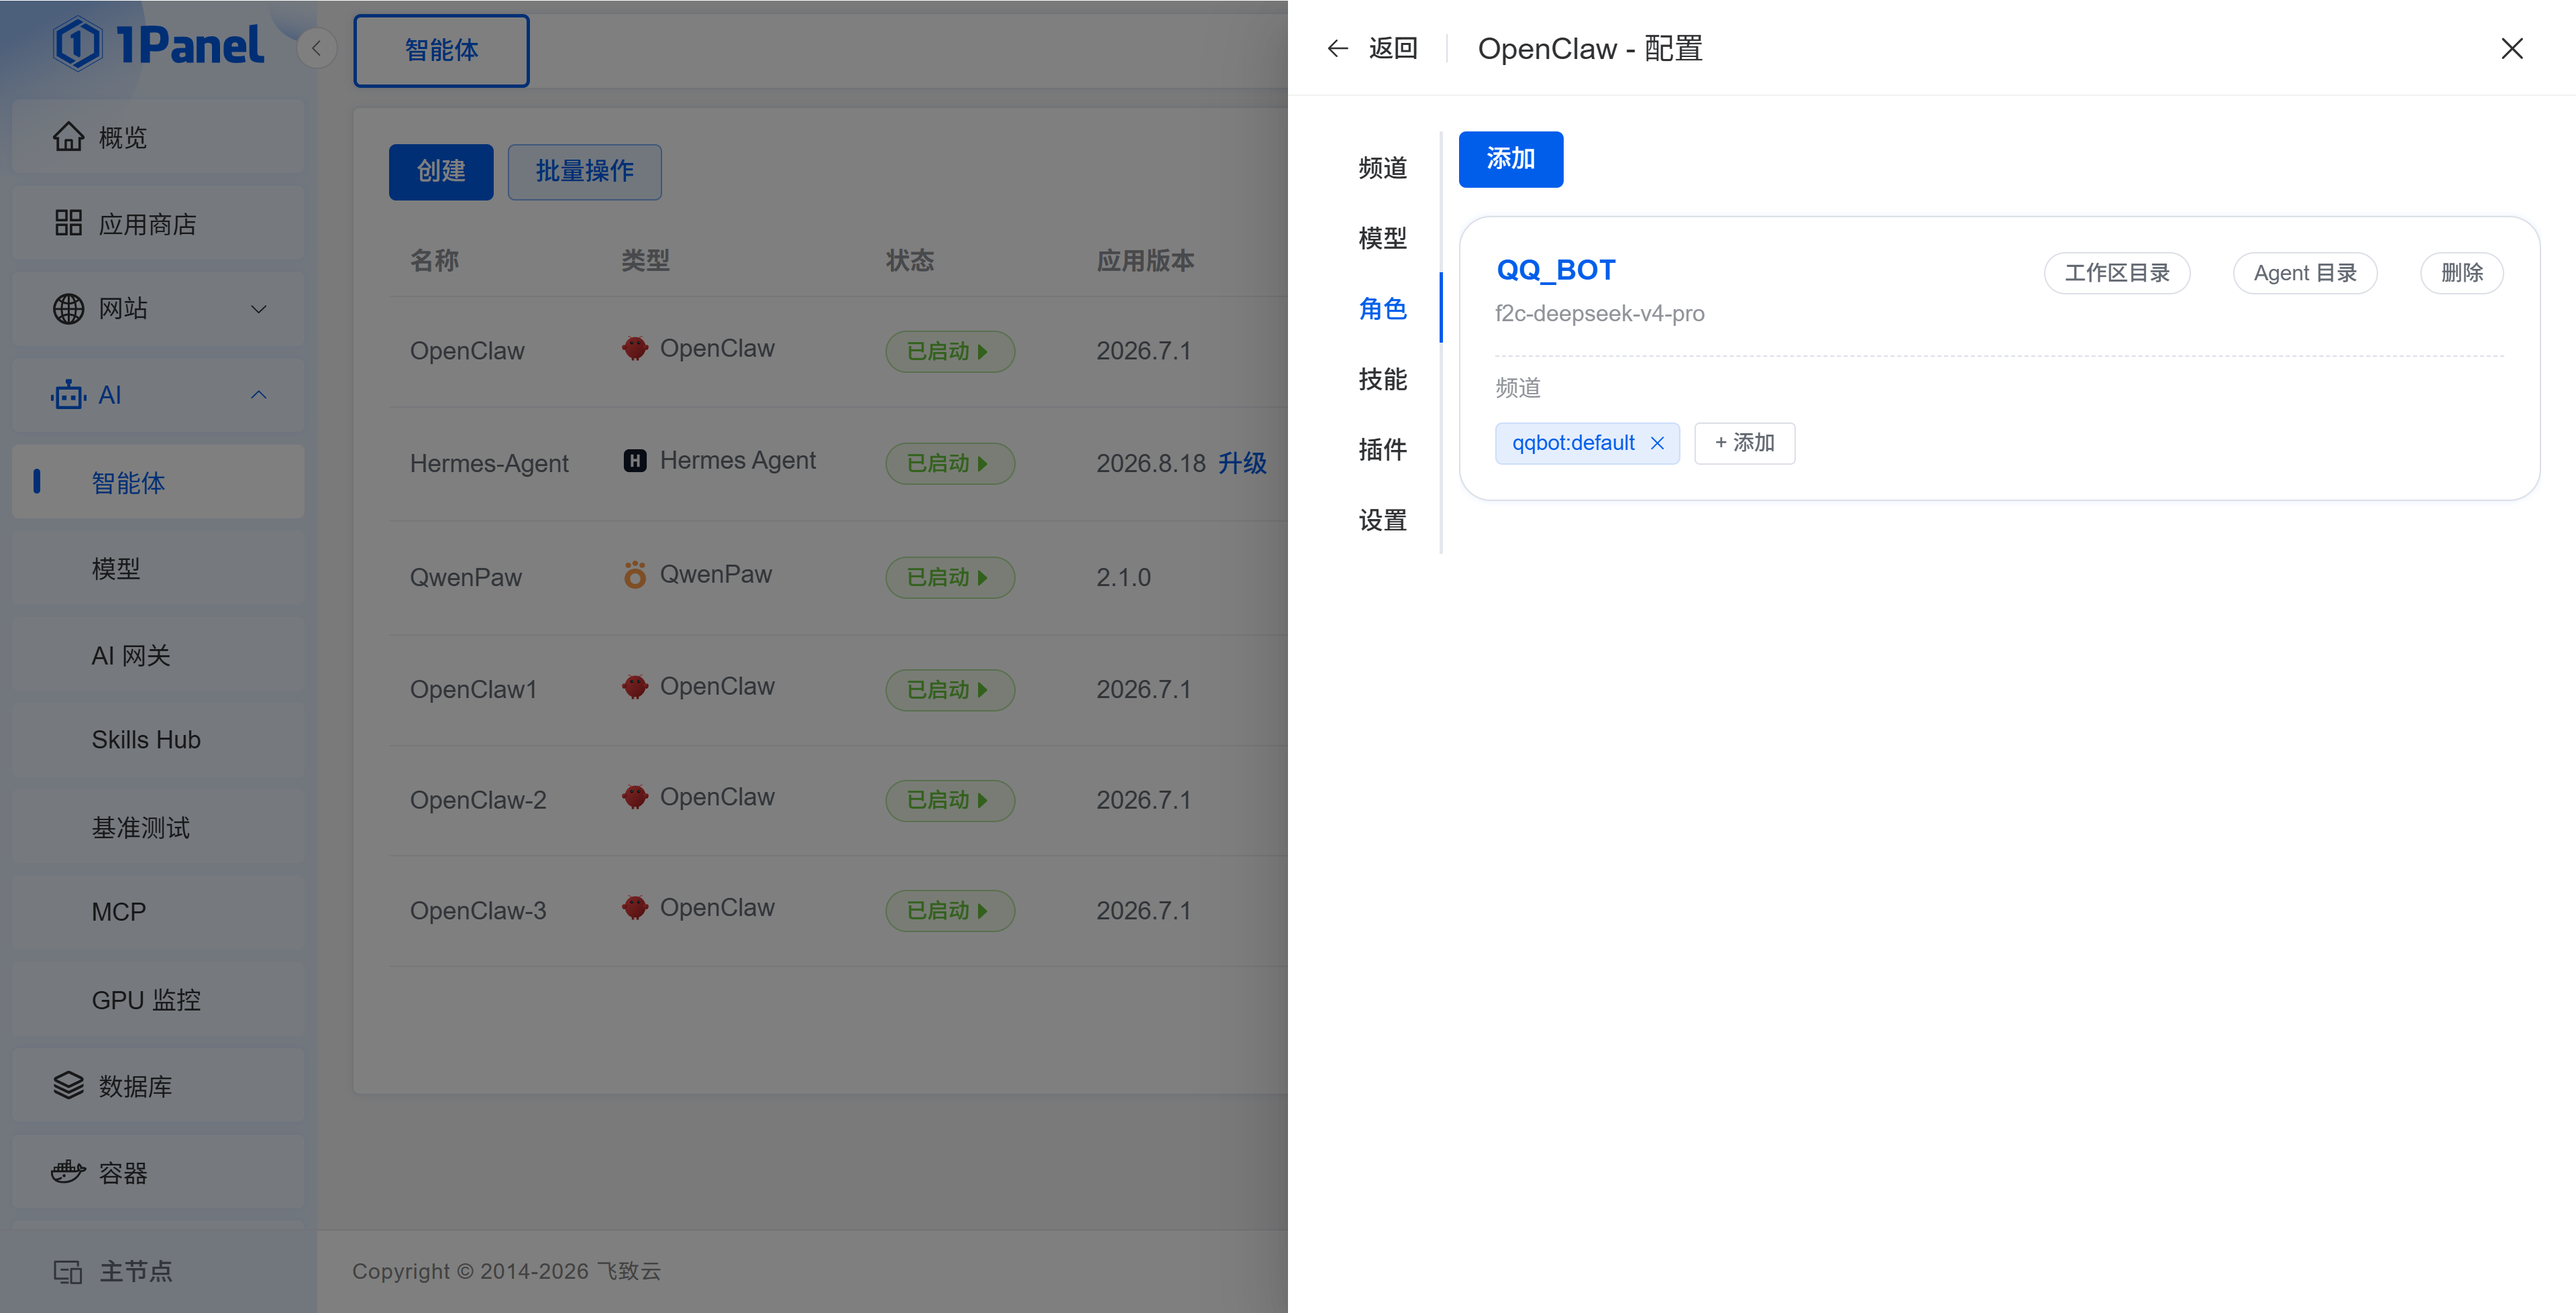2576x1313 pixels.
Task: Click the OpenClaw1 name cell
Action: pyautogui.click(x=473, y=690)
